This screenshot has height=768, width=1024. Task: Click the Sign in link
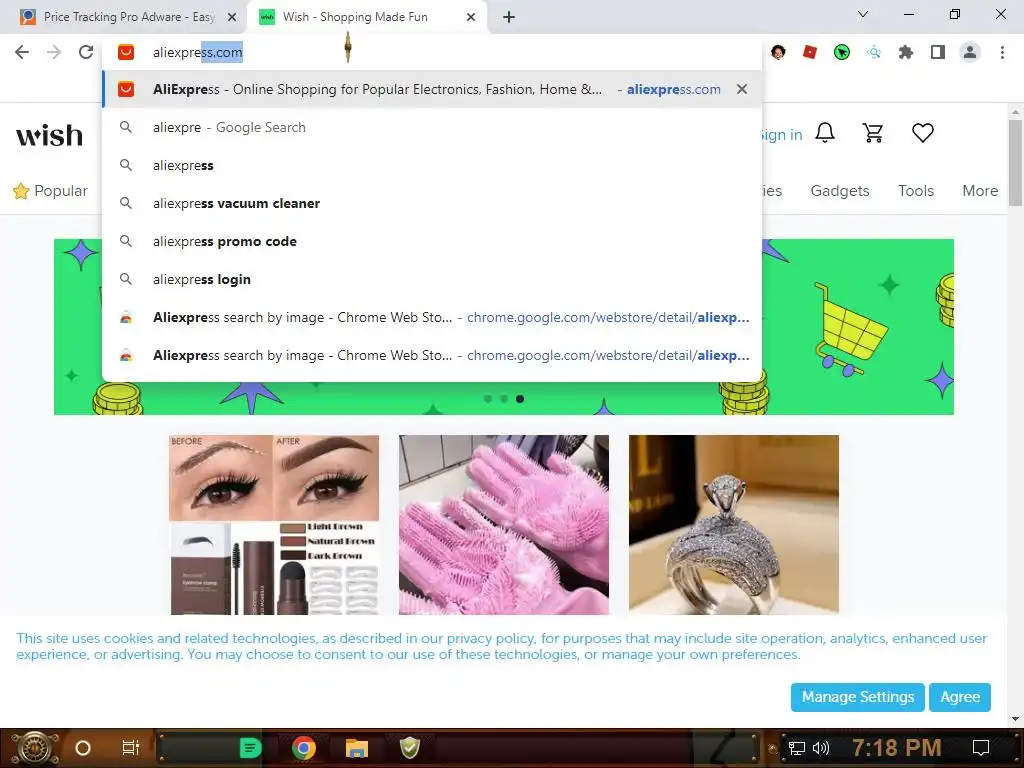[782, 135]
